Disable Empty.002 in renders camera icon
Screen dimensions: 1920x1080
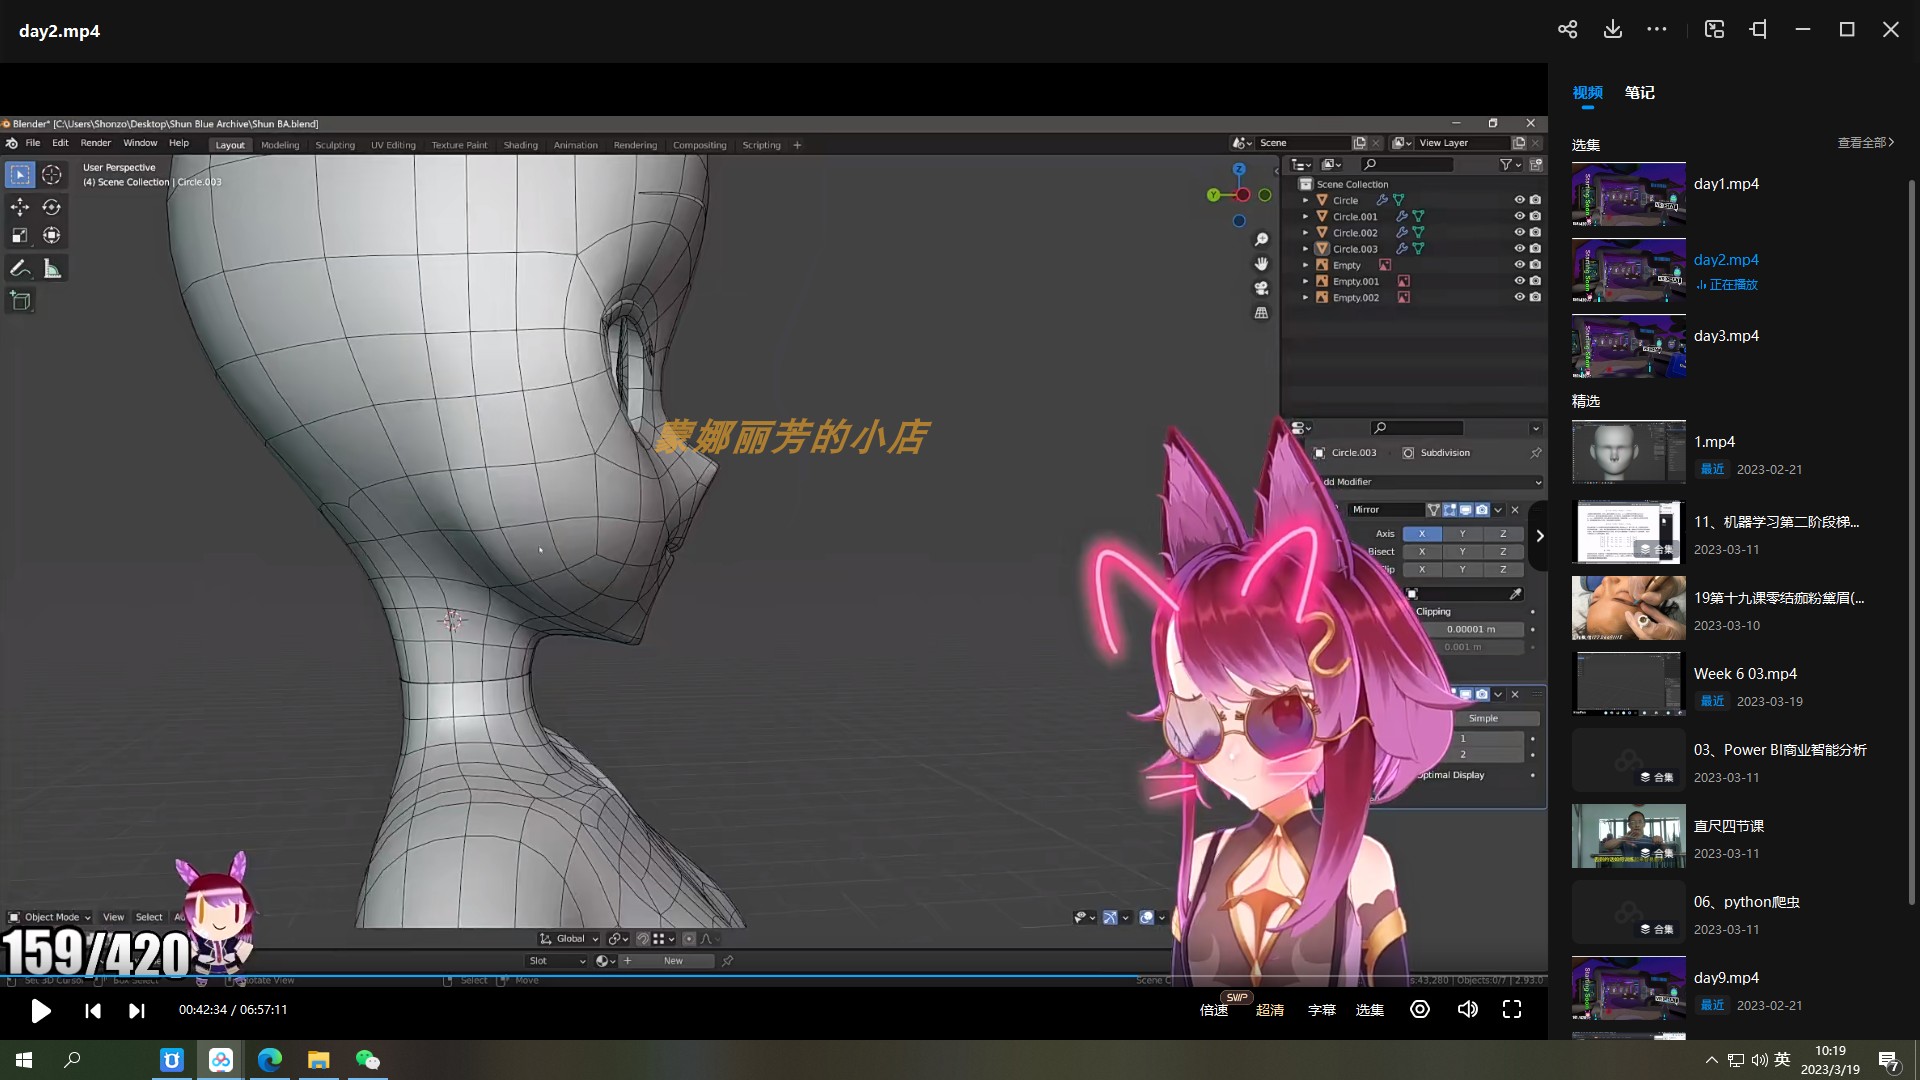pyautogui.click(x=1535, y=297)
